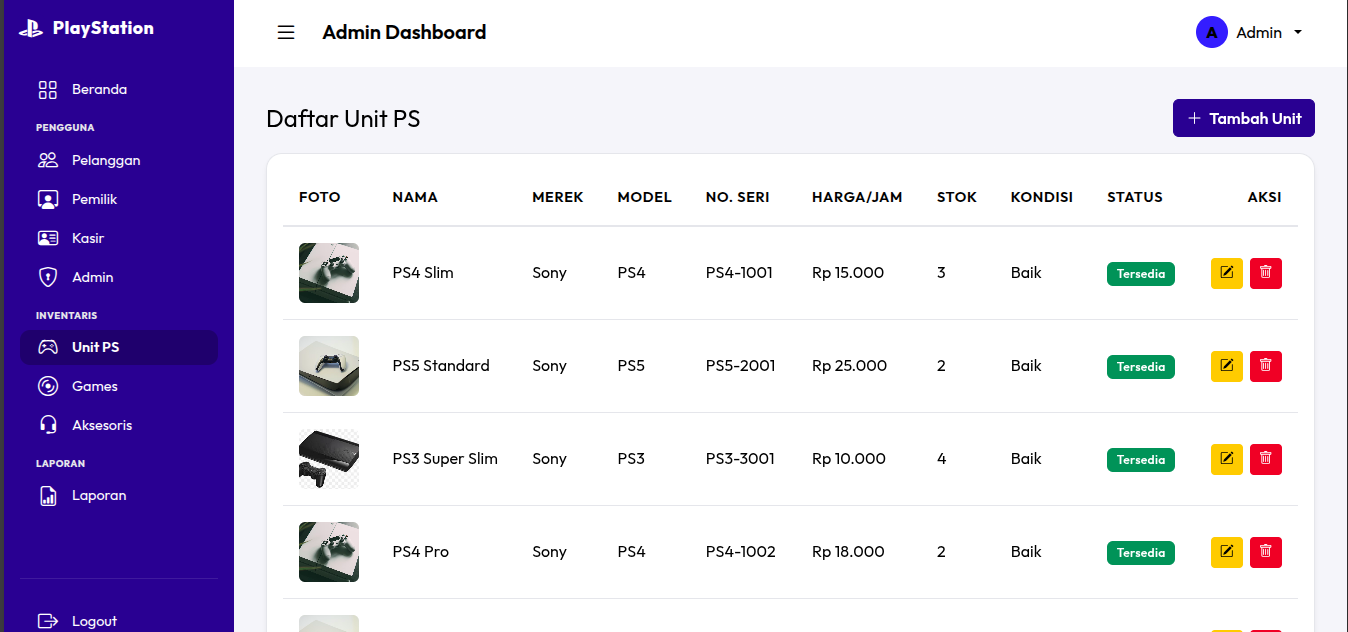Toggle the hamburger sidebar menu icon
1348x632 pixels.
pyautogui.click(x=286, y=33)
